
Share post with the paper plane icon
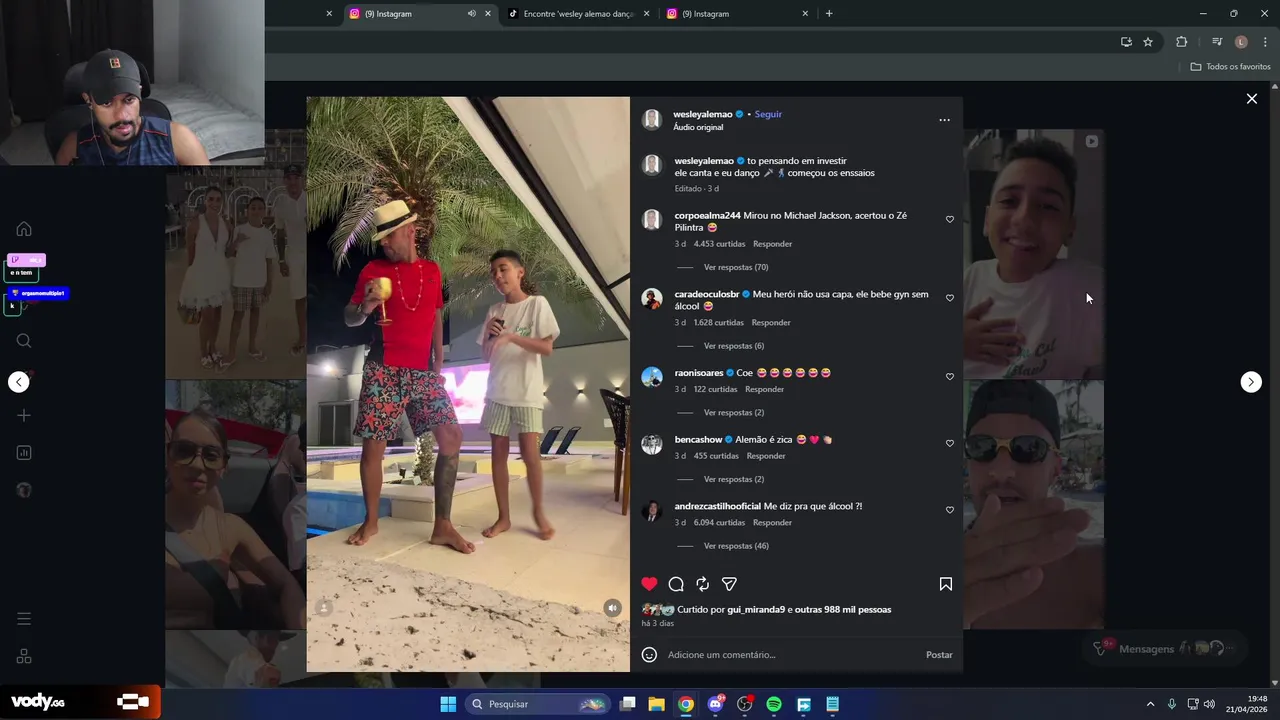pos(729,584)
